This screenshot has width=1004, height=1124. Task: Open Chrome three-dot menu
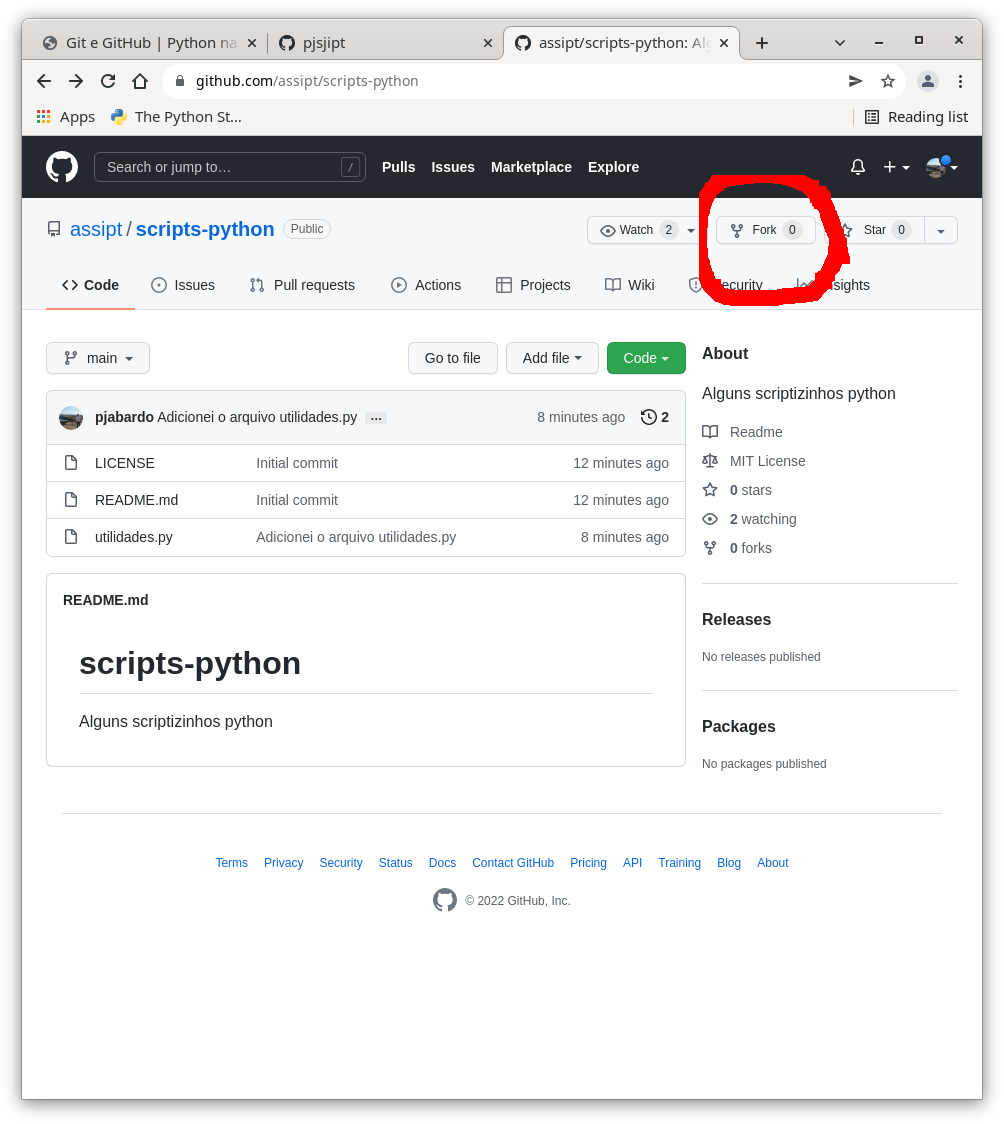tap(960, 81)
